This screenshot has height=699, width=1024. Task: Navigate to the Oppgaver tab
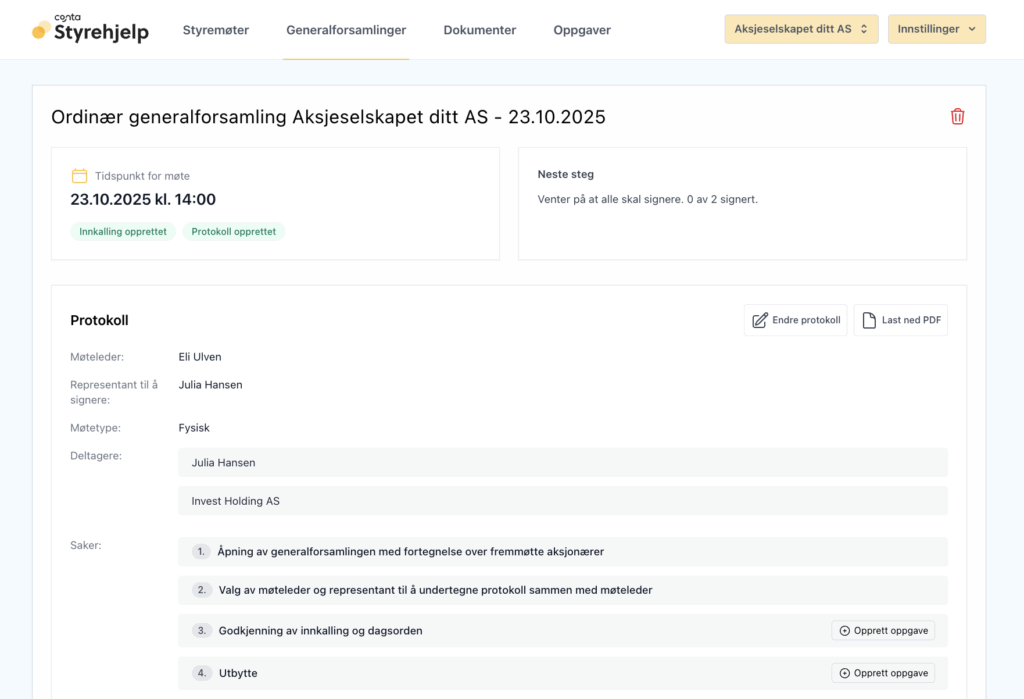[x=582, y=30]
